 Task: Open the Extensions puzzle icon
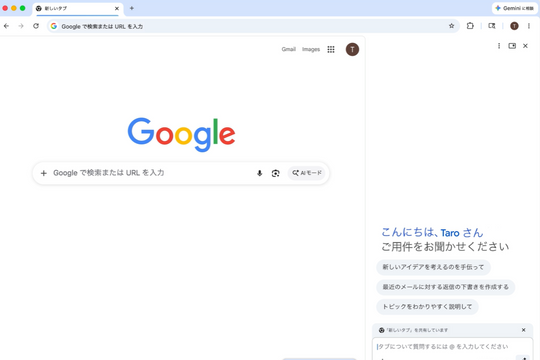click(x=470, y=26)
